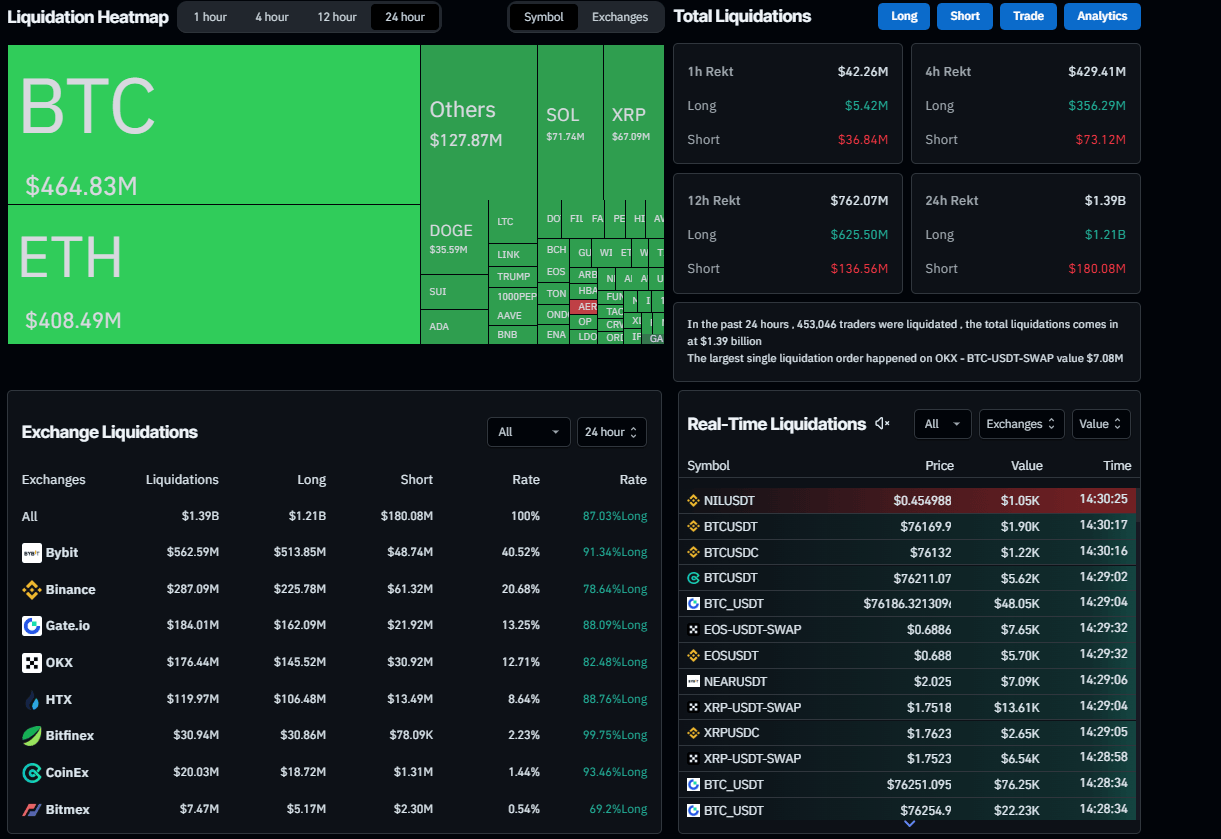1221x839 pixels.
Task: Click the Bitfinex leaf logo icon
Action: [32, 736]
